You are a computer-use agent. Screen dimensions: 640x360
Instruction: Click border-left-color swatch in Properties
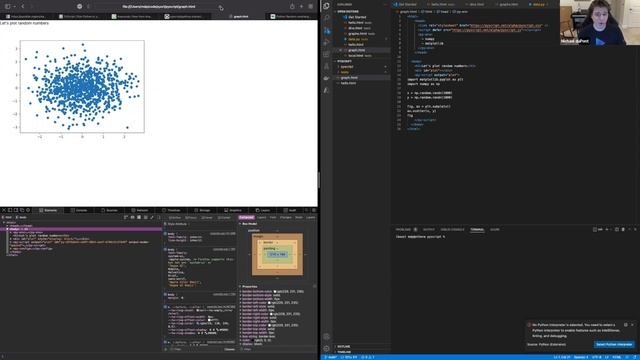pos(269,303)
